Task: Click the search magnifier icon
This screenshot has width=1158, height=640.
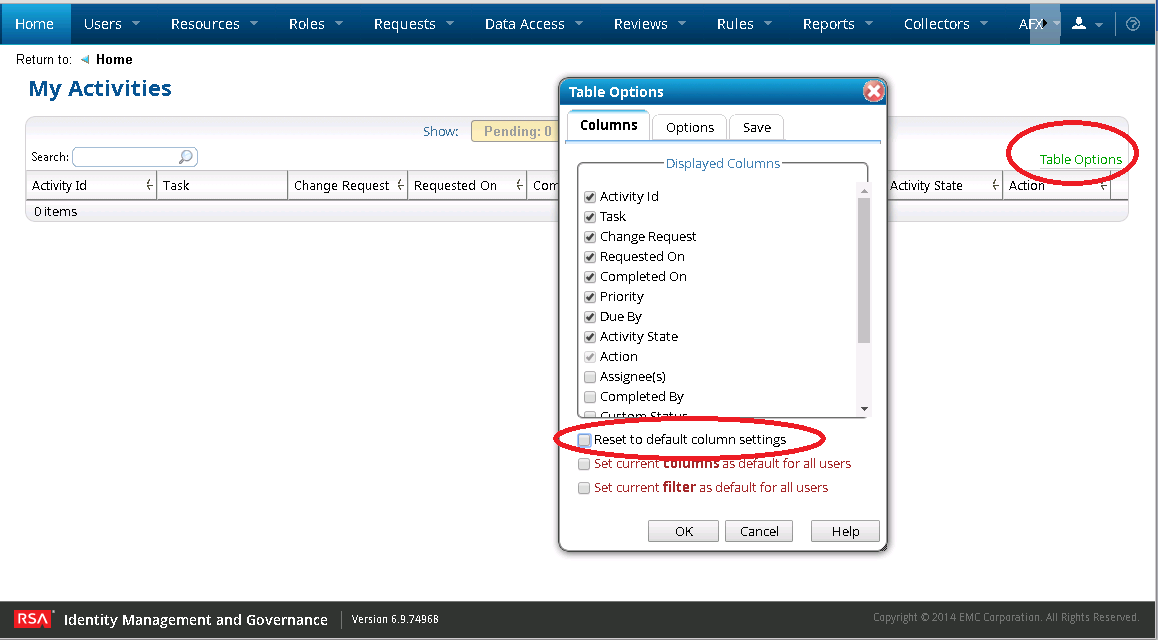Action: (185, 157)
